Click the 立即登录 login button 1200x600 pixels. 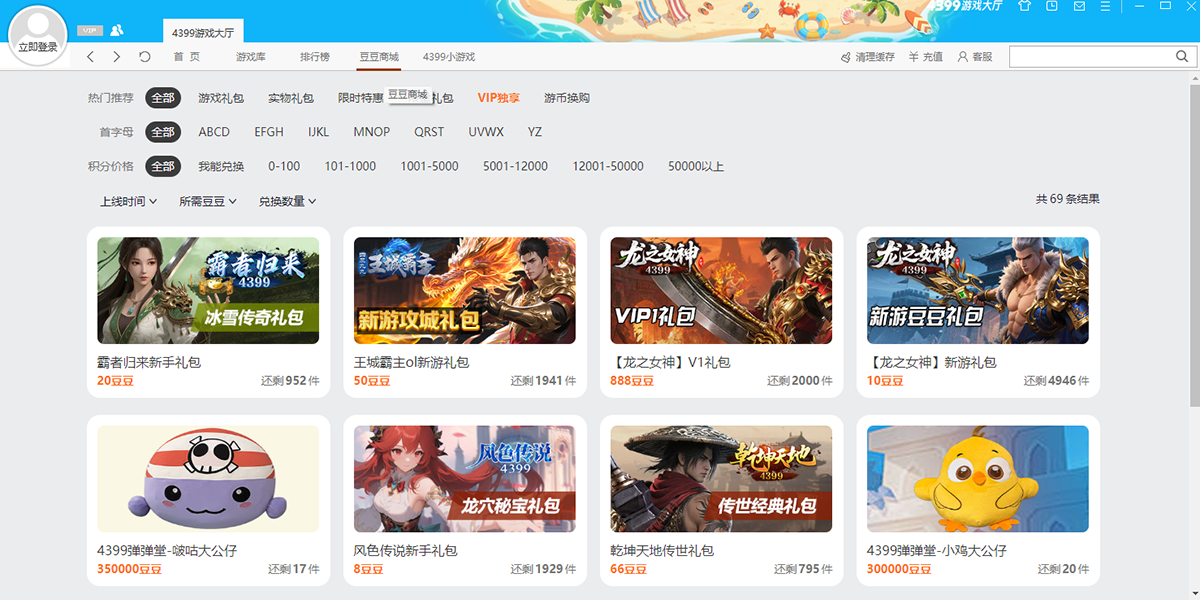click(37, 46)
